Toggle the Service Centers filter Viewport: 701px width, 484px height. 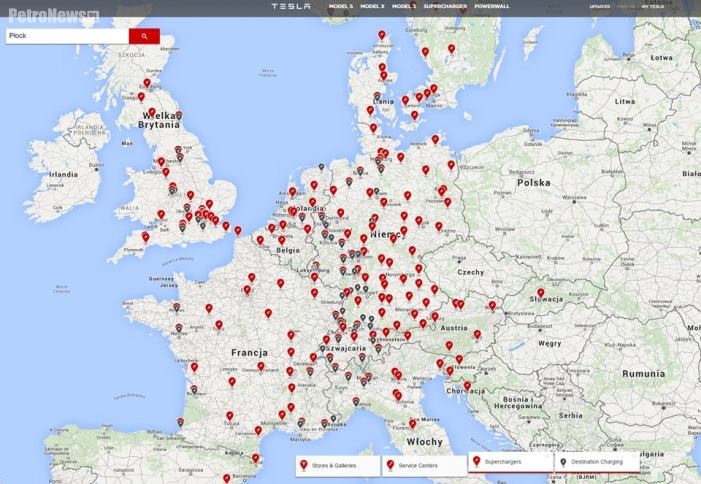click(x=424, y=466)
